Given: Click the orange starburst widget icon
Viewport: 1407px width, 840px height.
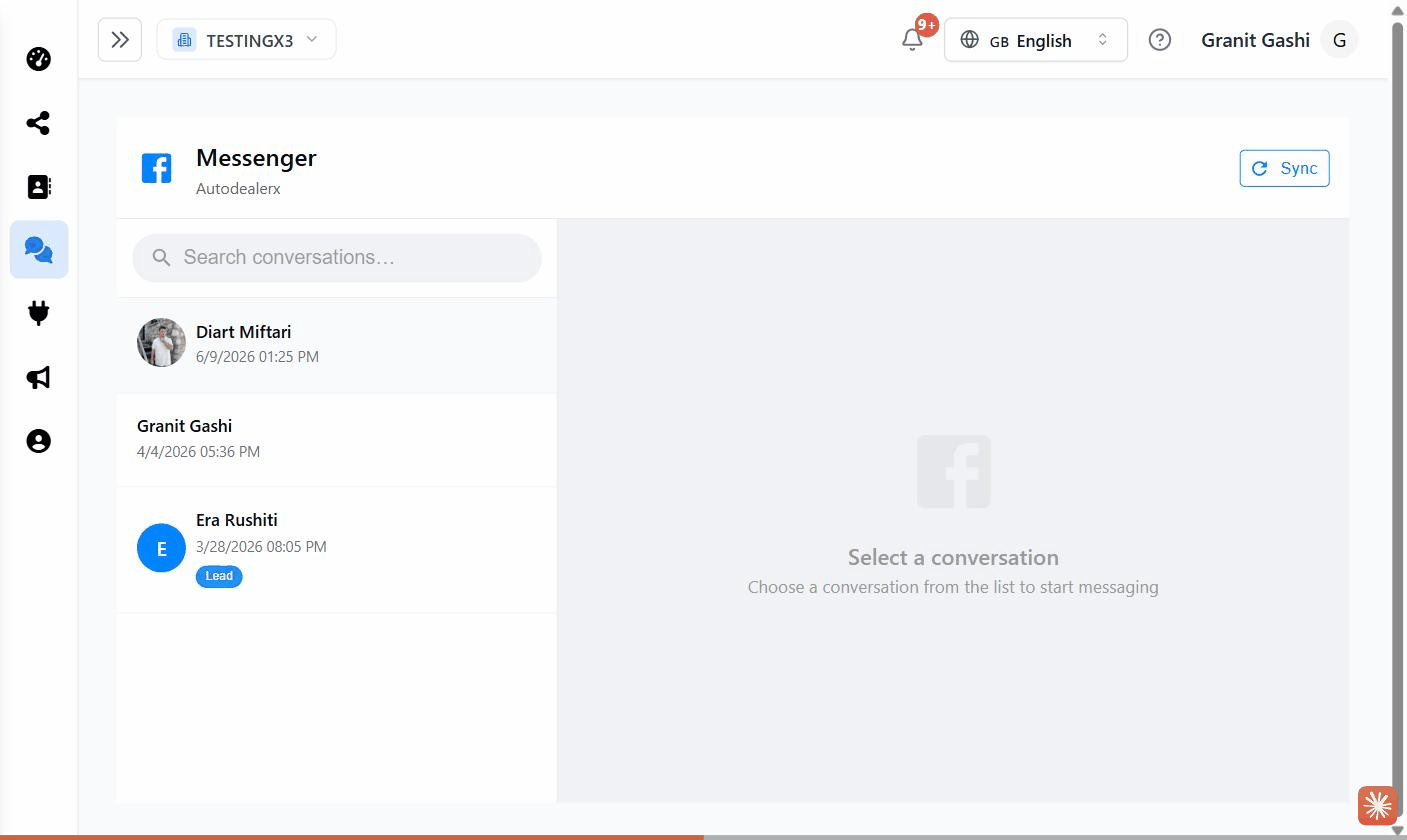Looking at the screenshot, I should 1377,805.
